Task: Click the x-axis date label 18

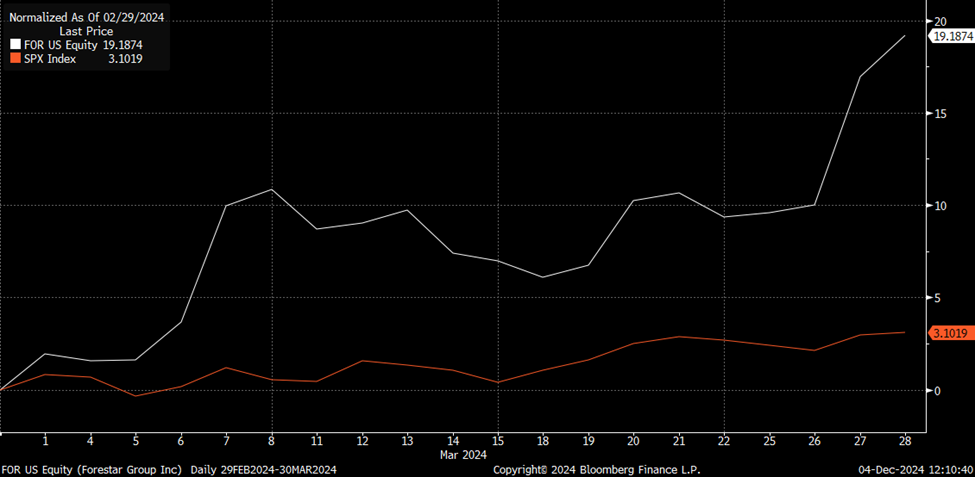Action: coord(543,440)
